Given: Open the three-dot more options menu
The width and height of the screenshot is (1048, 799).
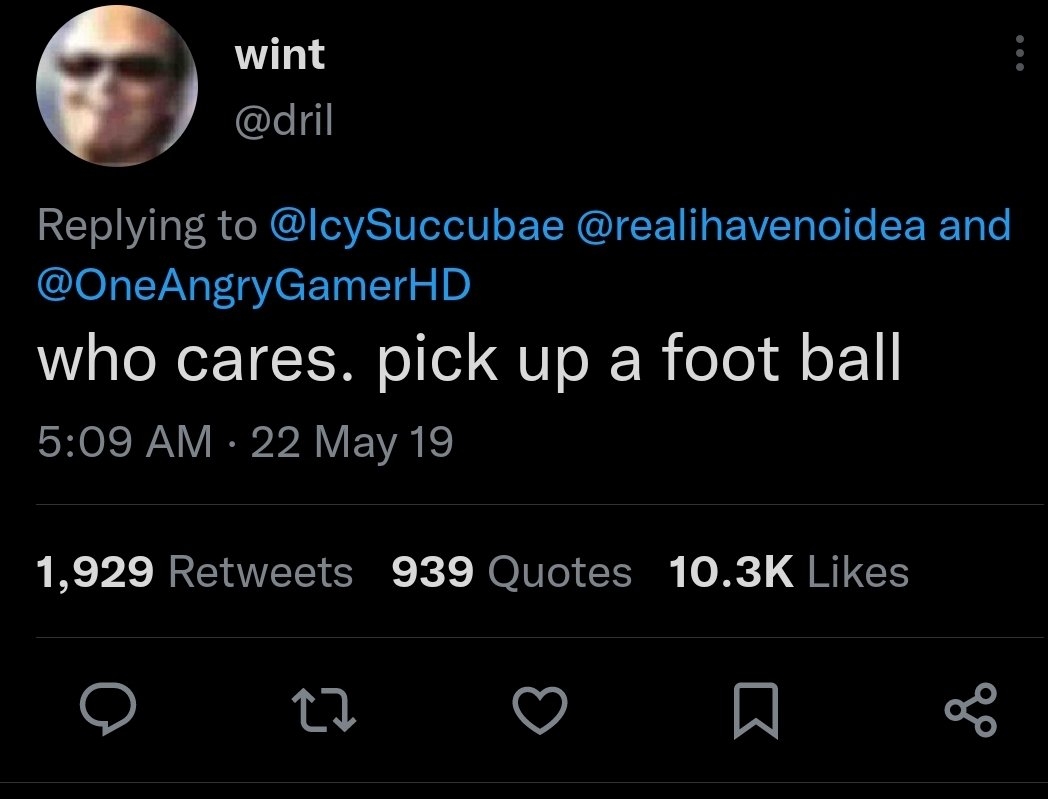Looking at the screenshot, I should (x=1018, y=53).
